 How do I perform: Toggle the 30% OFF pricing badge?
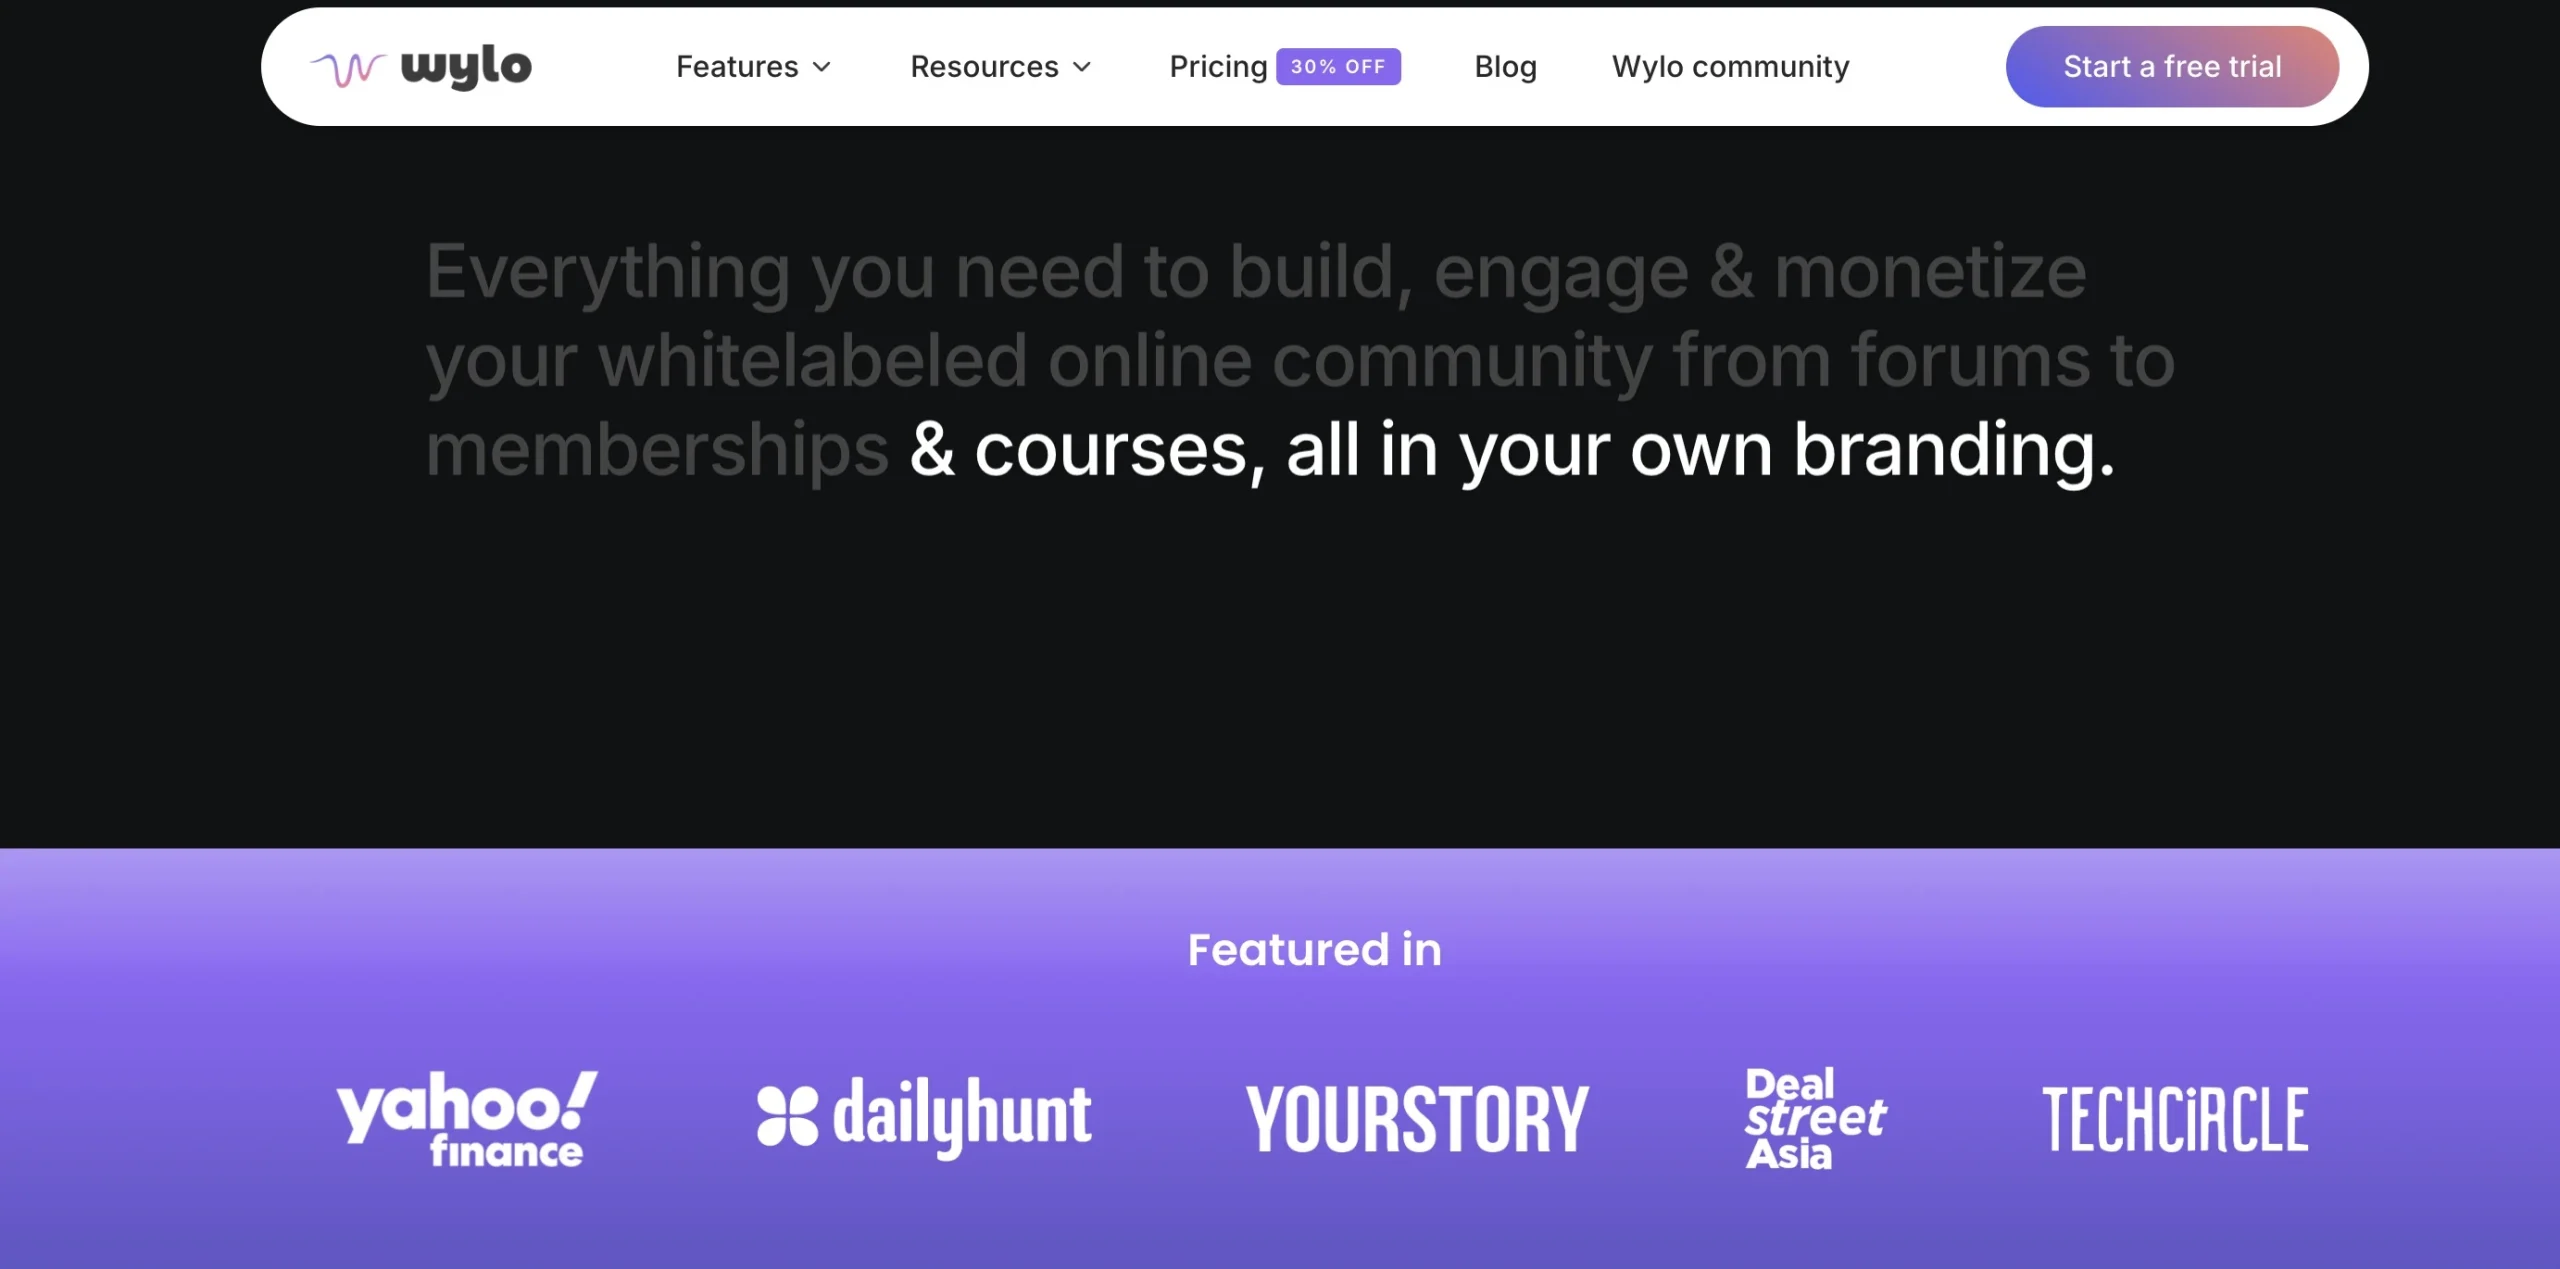click(x=1339, y=67)
